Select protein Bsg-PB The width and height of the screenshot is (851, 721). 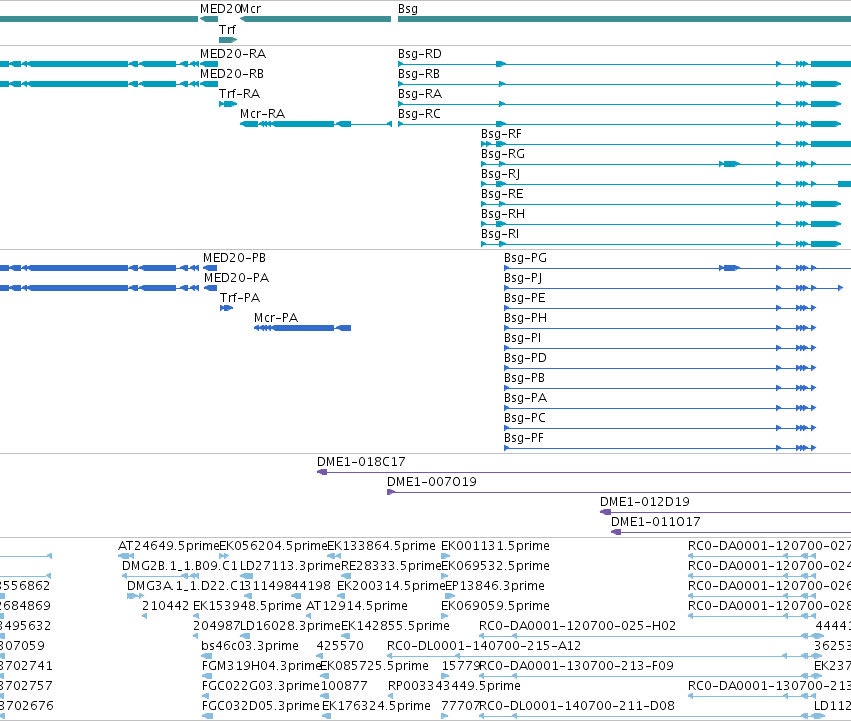[524, 378]
